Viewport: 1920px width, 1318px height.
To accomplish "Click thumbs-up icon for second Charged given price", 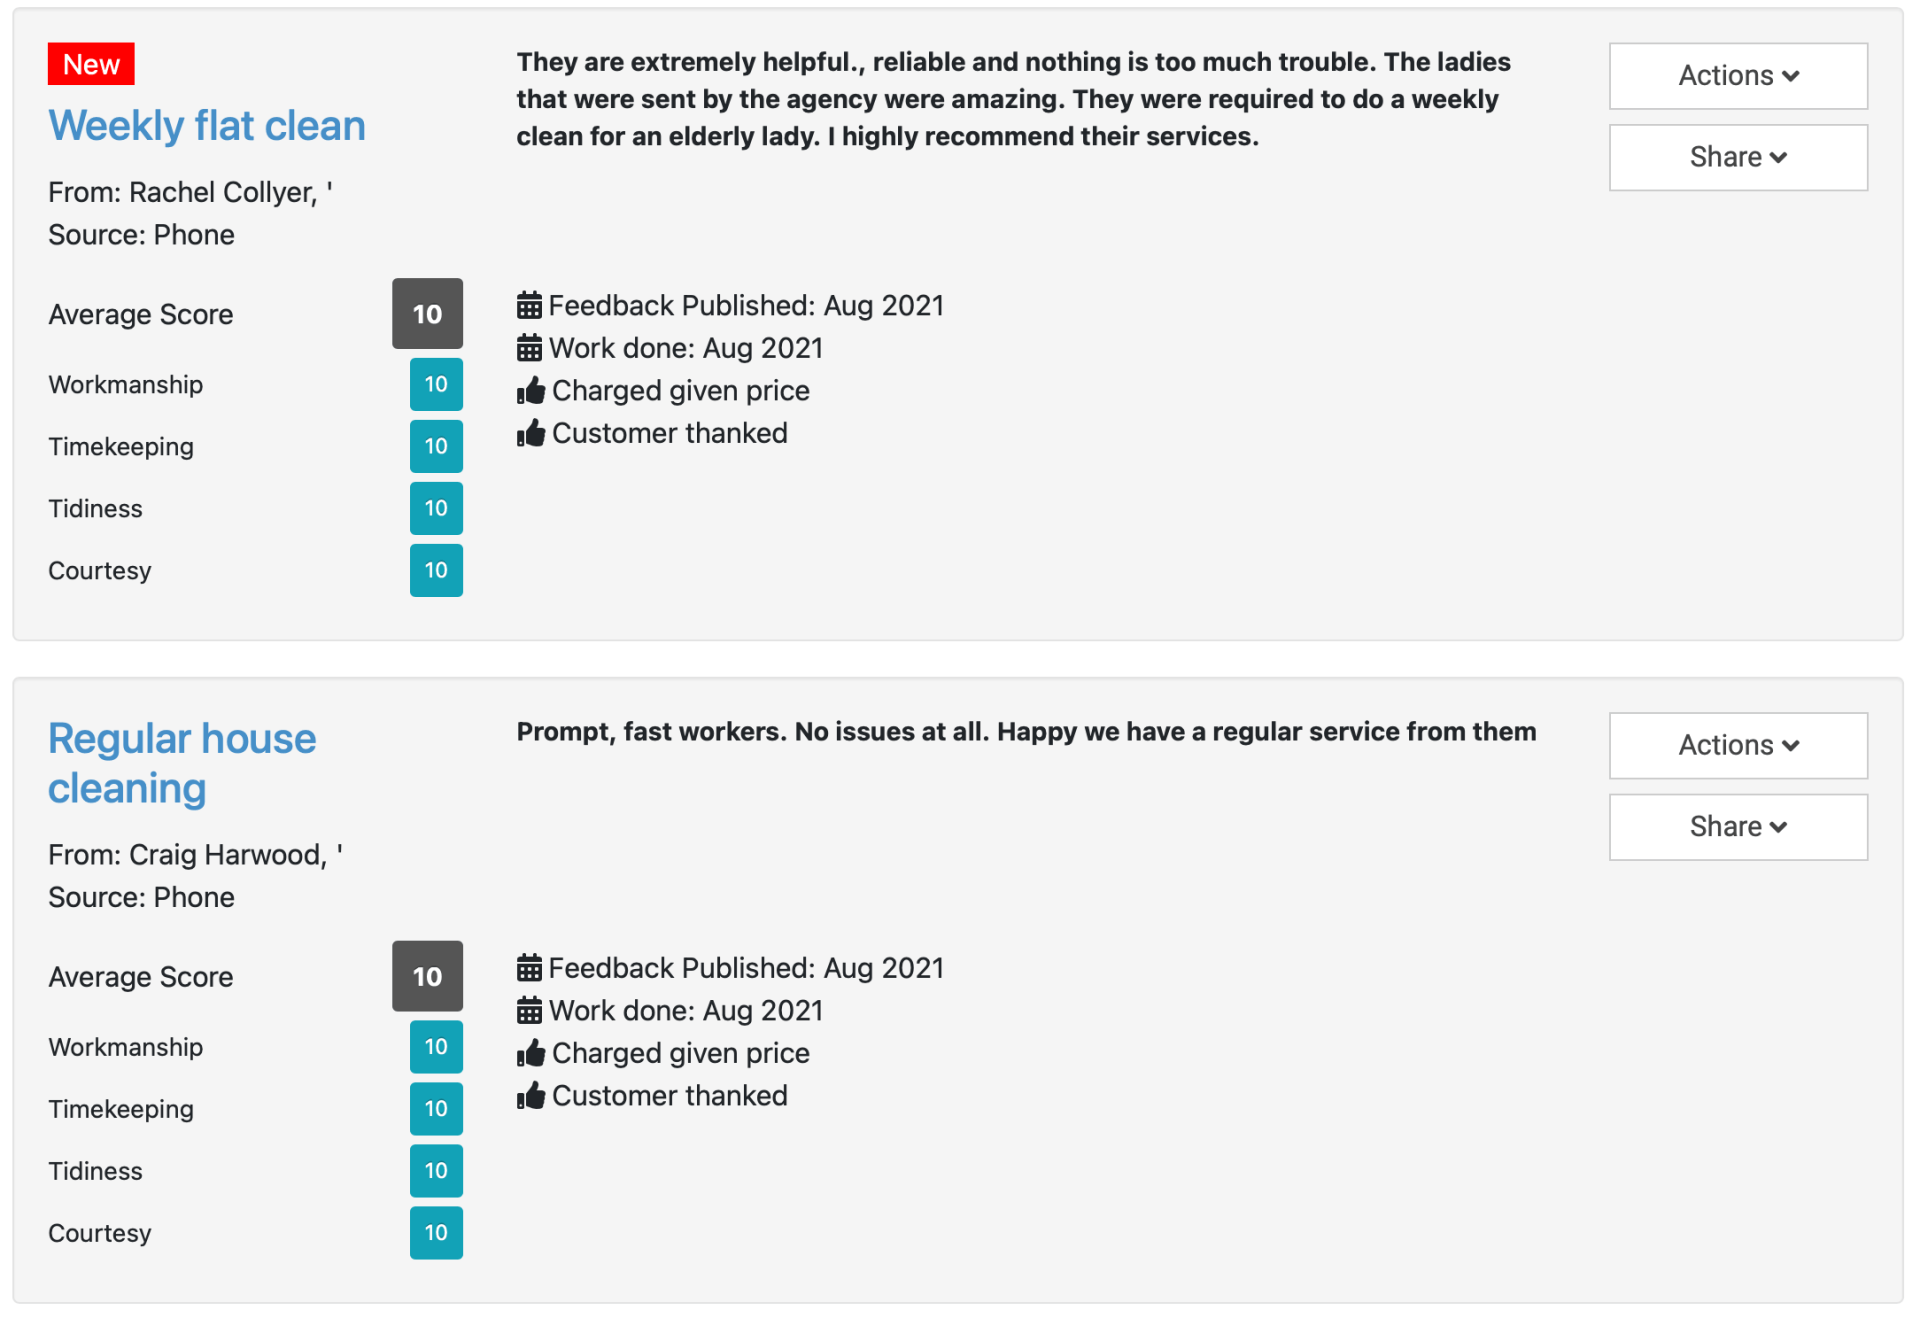I will [531, 1053].
